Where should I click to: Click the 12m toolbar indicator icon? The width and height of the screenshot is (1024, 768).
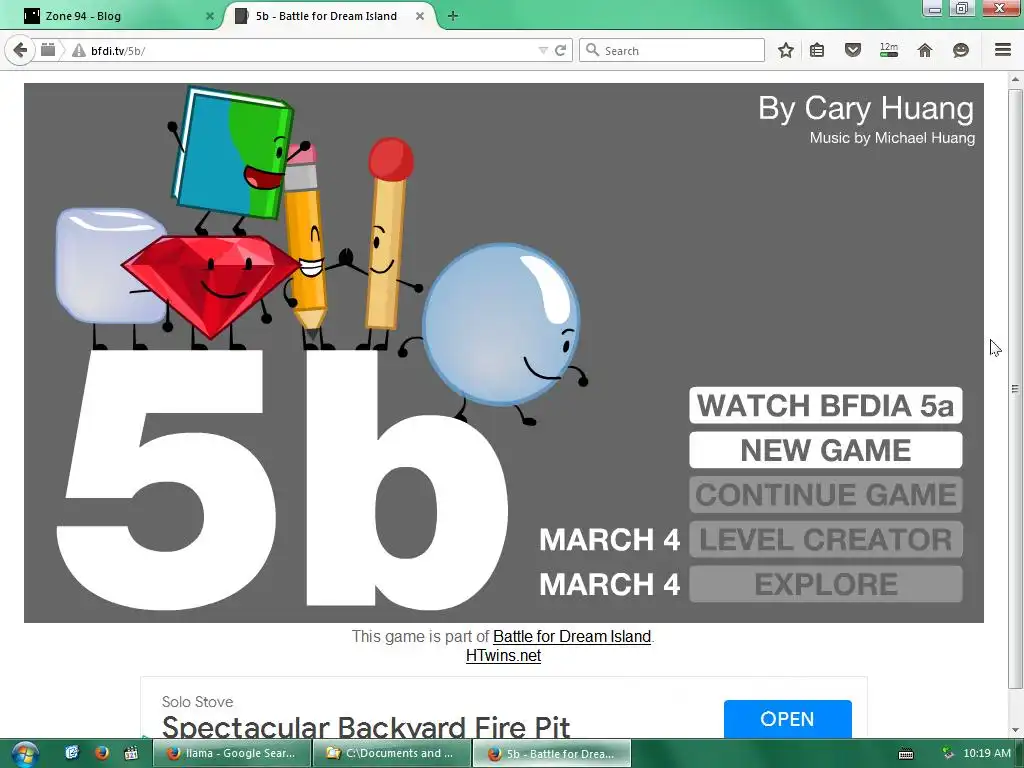pyautogui.click(x=889, y=50)
